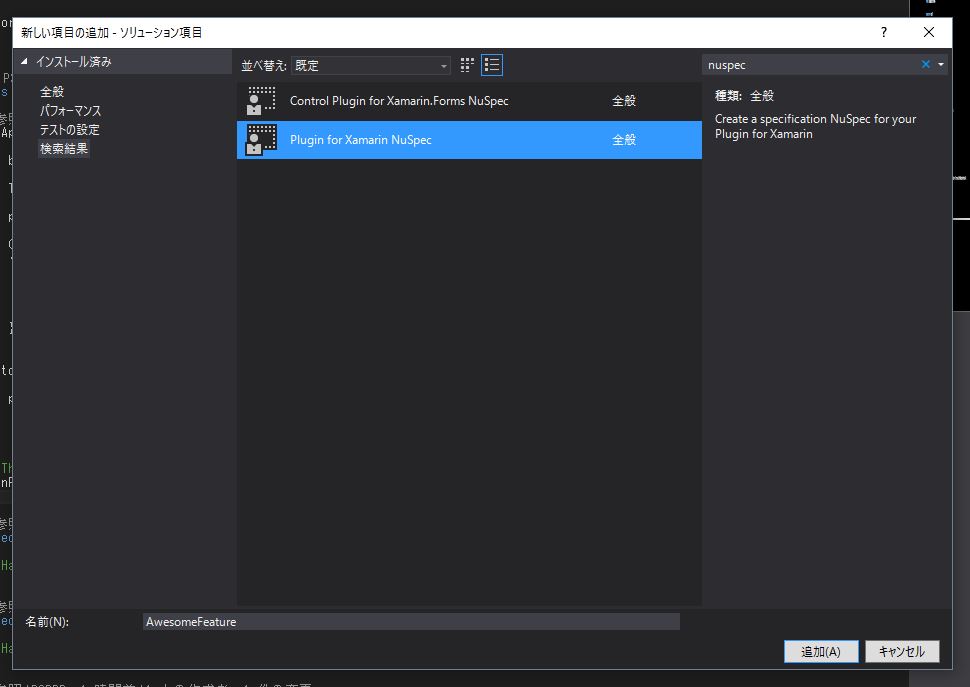Switch to the list details view
Viewport: 970px width, 687px height.
click(492, 64)
